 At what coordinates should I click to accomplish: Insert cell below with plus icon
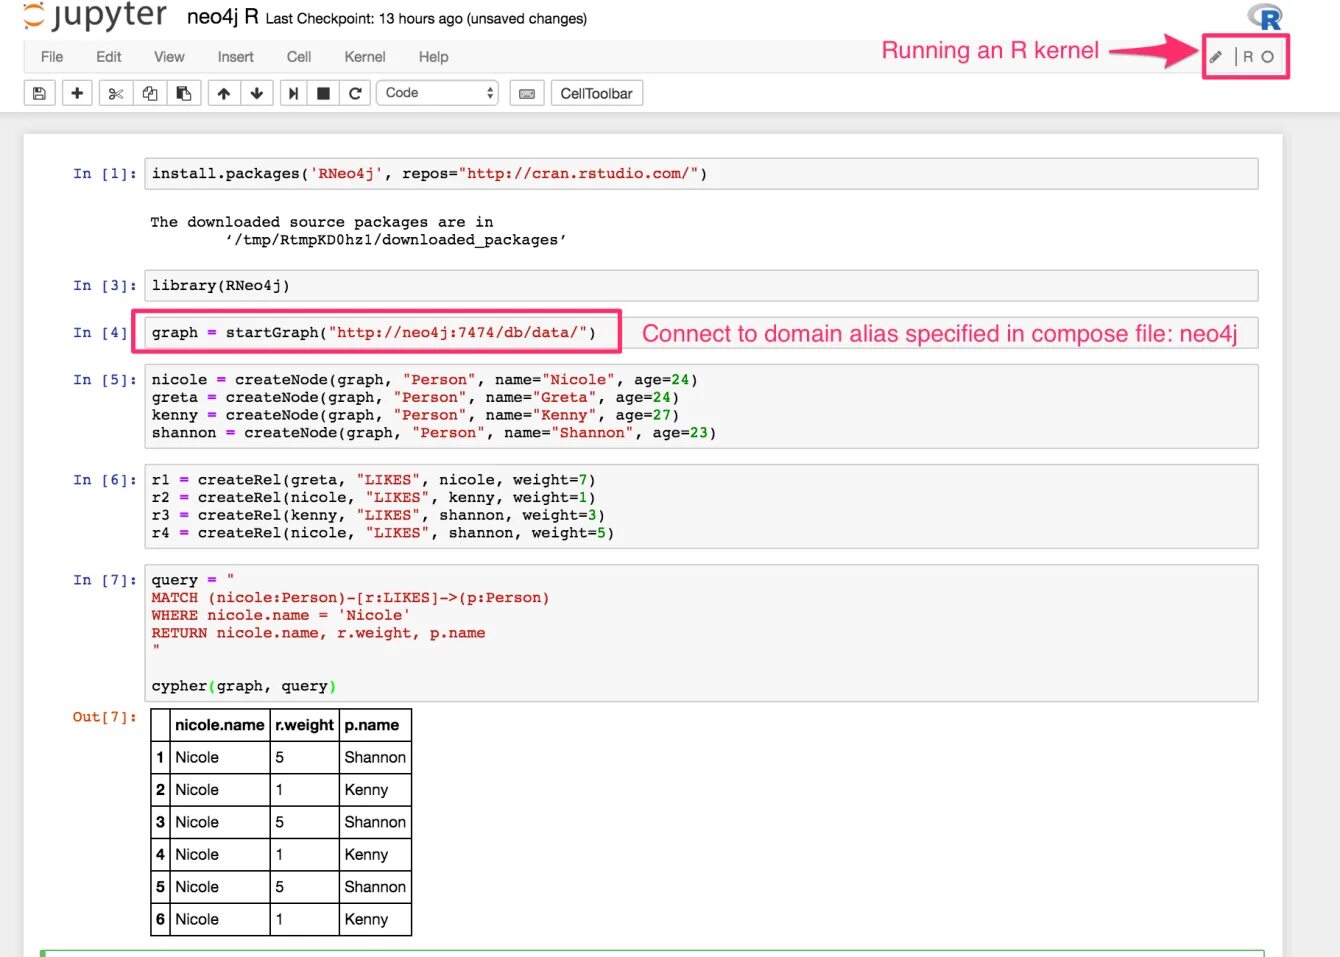(x=77, y=93)
